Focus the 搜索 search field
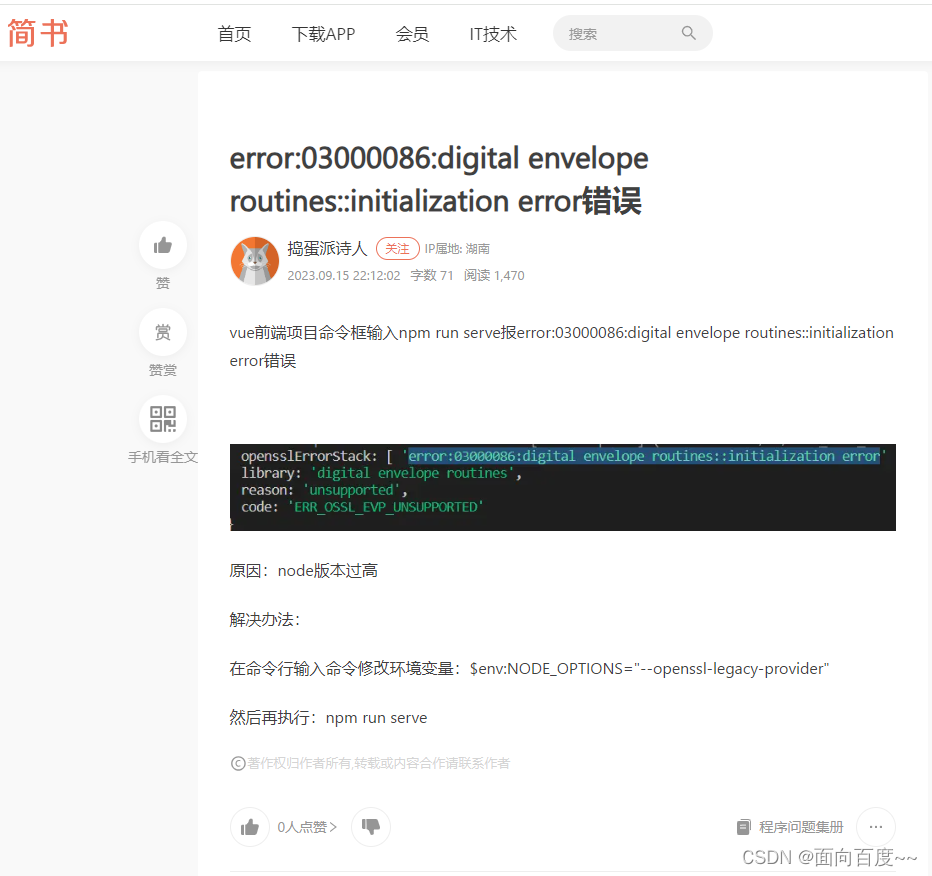 [x=632, y=33]
